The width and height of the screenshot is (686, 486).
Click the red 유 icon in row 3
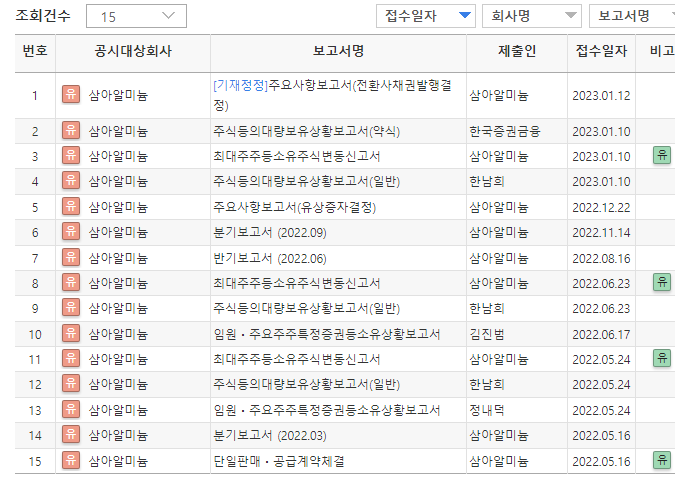[x=71, y=156]
